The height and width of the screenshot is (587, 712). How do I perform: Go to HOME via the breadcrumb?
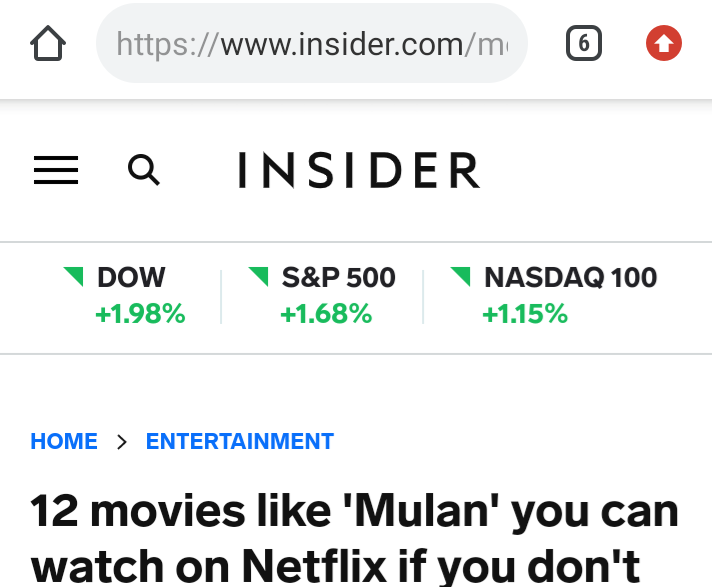64,441
